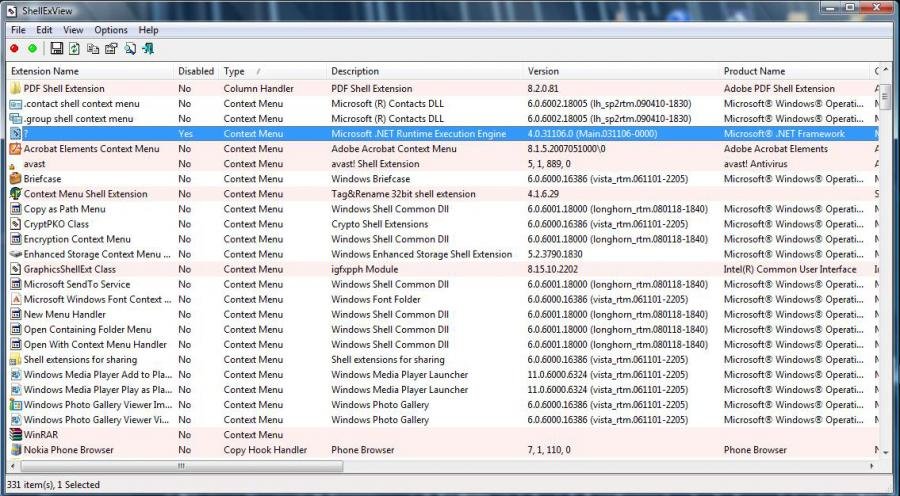Click the WinRAR books icon

16,435
